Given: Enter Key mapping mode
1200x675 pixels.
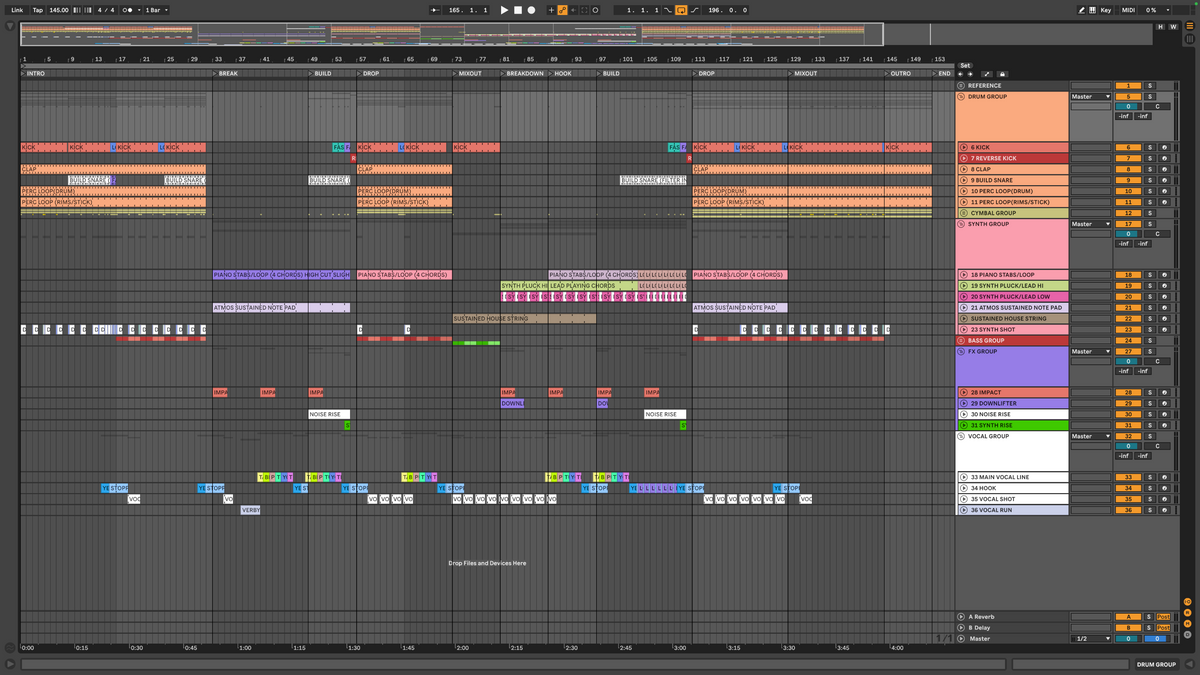Looking at the screenshot, I should point(1105,9).
